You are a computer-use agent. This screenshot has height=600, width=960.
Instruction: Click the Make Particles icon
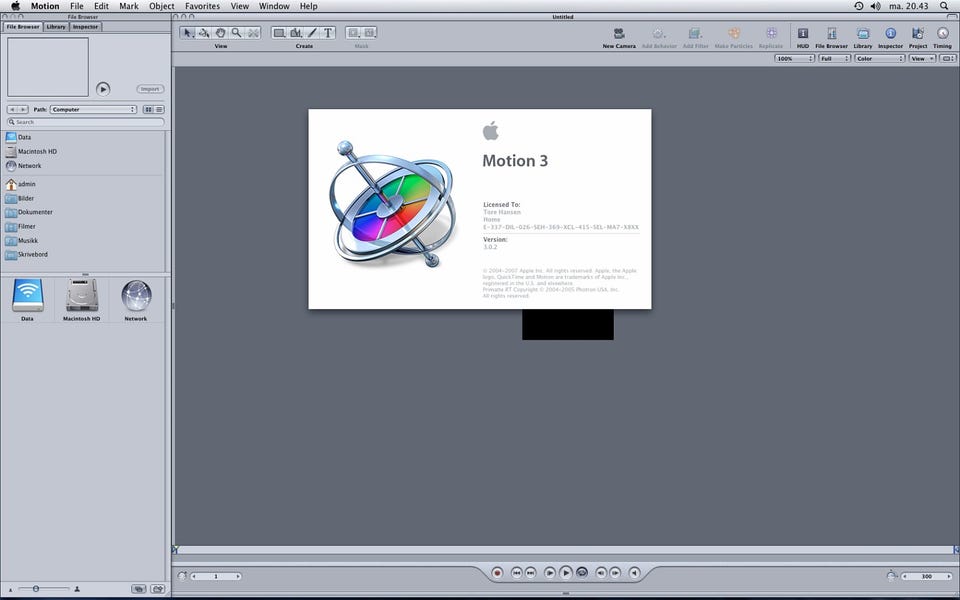tap(733, 34)
